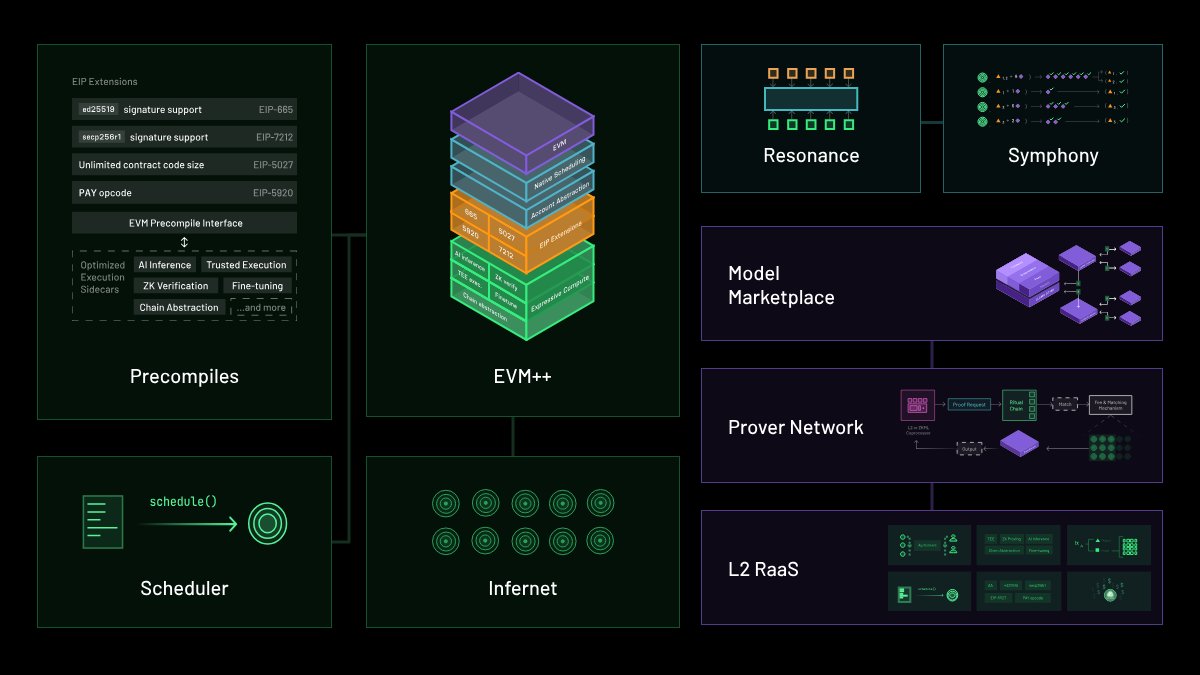This screenshot has width=1200, height=675.
Task: Enable the Trusted Execution sidecar
Action: (x=247, y=264)
